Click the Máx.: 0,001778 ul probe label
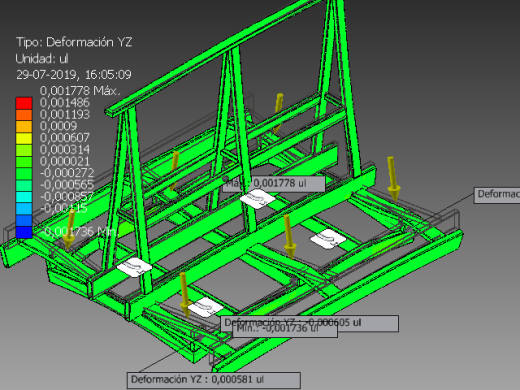Screen dimensions: 520x390 (274, 183)
